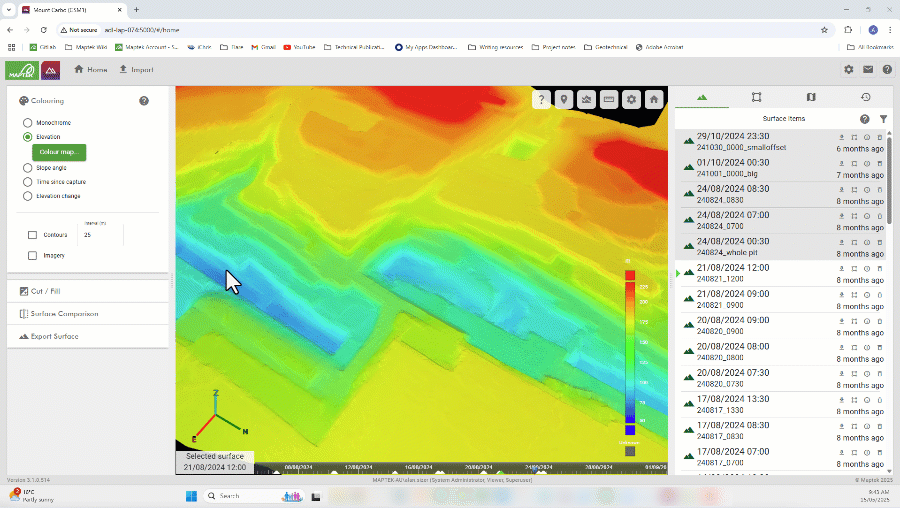Click the home view icon in the 3D viewer
Screen dimensions: 900x508
tap(653, 99)
